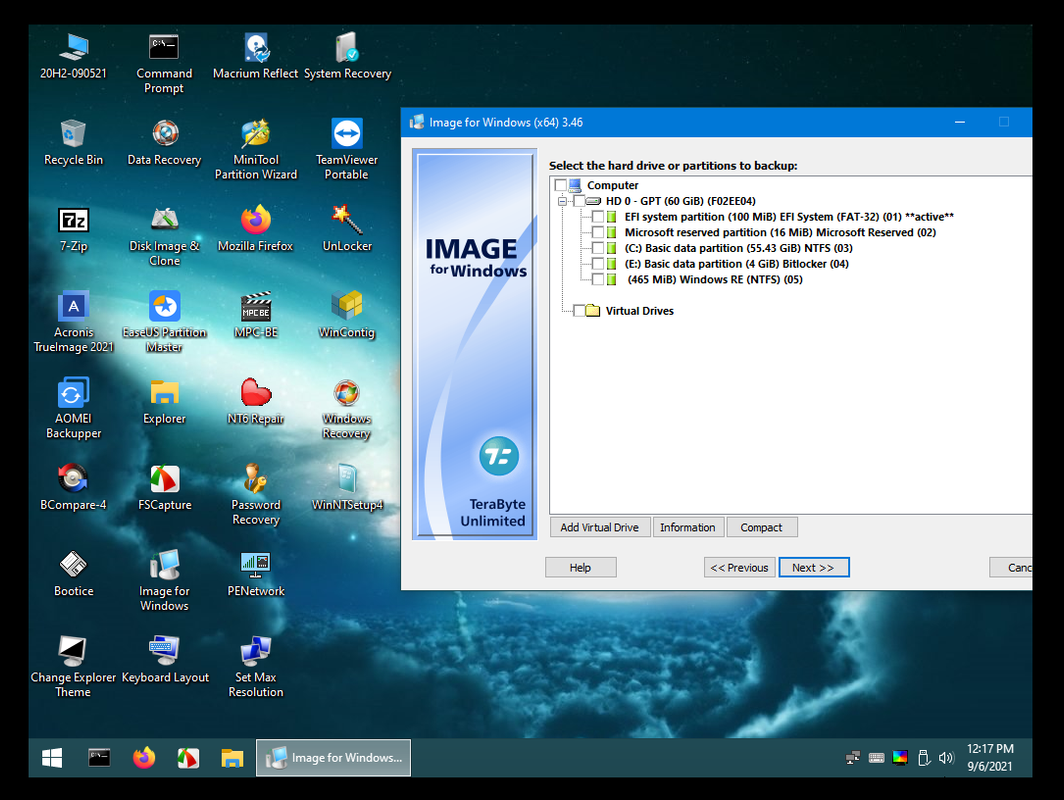Activate Image for Windows taskbar button
The image size is (1064, 800).
(333, 757)
